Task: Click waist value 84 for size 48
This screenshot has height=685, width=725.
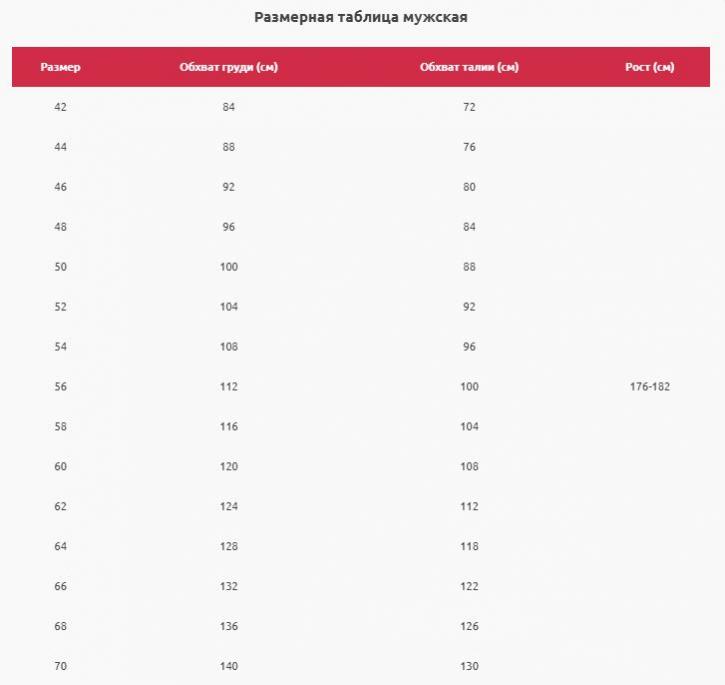Action: click(x=469, y=227)
